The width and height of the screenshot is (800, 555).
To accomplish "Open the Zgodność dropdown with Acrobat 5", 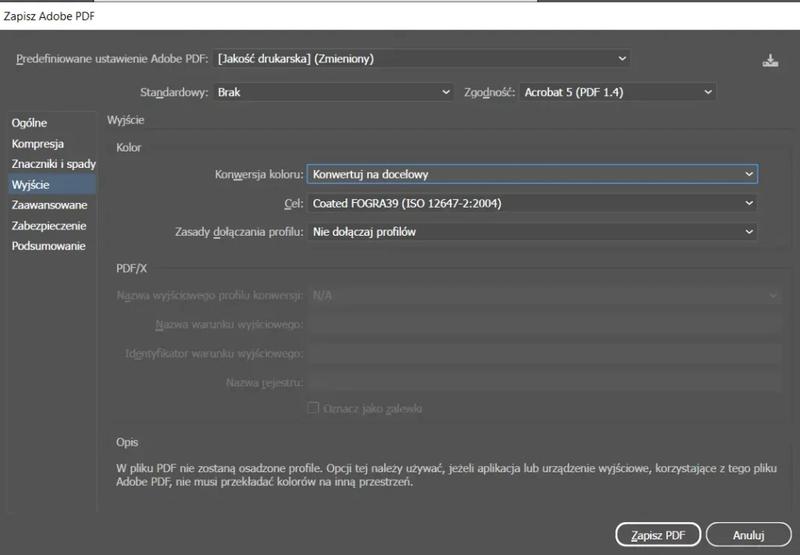I will pyautogui.click(x=617, y=92).
